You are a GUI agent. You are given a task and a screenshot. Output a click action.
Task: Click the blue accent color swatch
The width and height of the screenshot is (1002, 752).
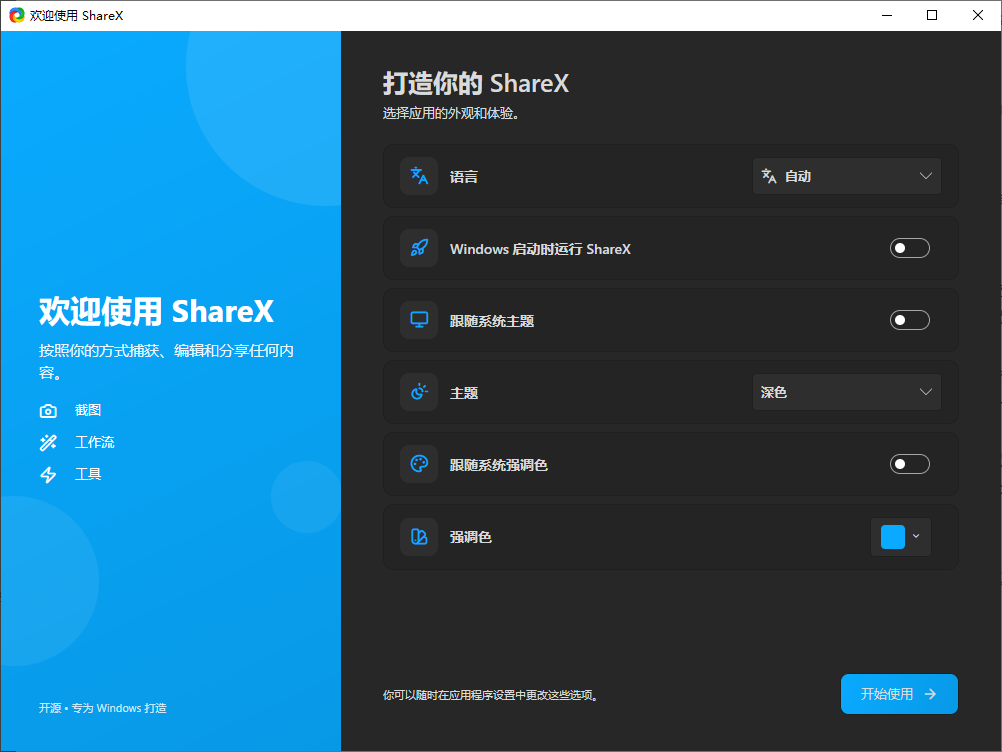pyautogui.click(x=893, y=537)
